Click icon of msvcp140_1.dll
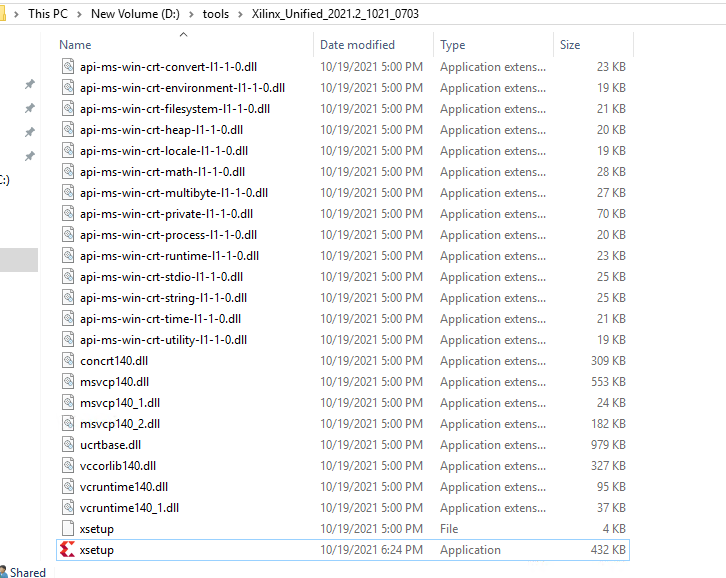This screenshot has height=578, width=726. point(68,402)
